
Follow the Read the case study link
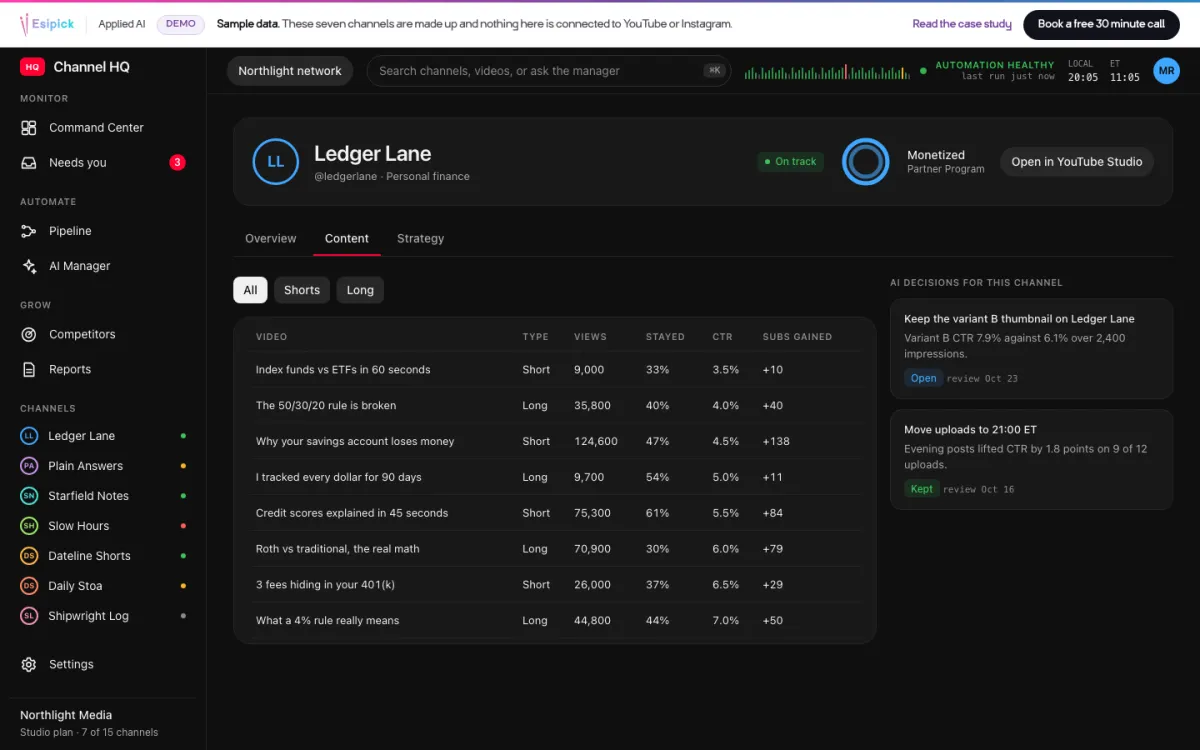(x=962, y=24)
